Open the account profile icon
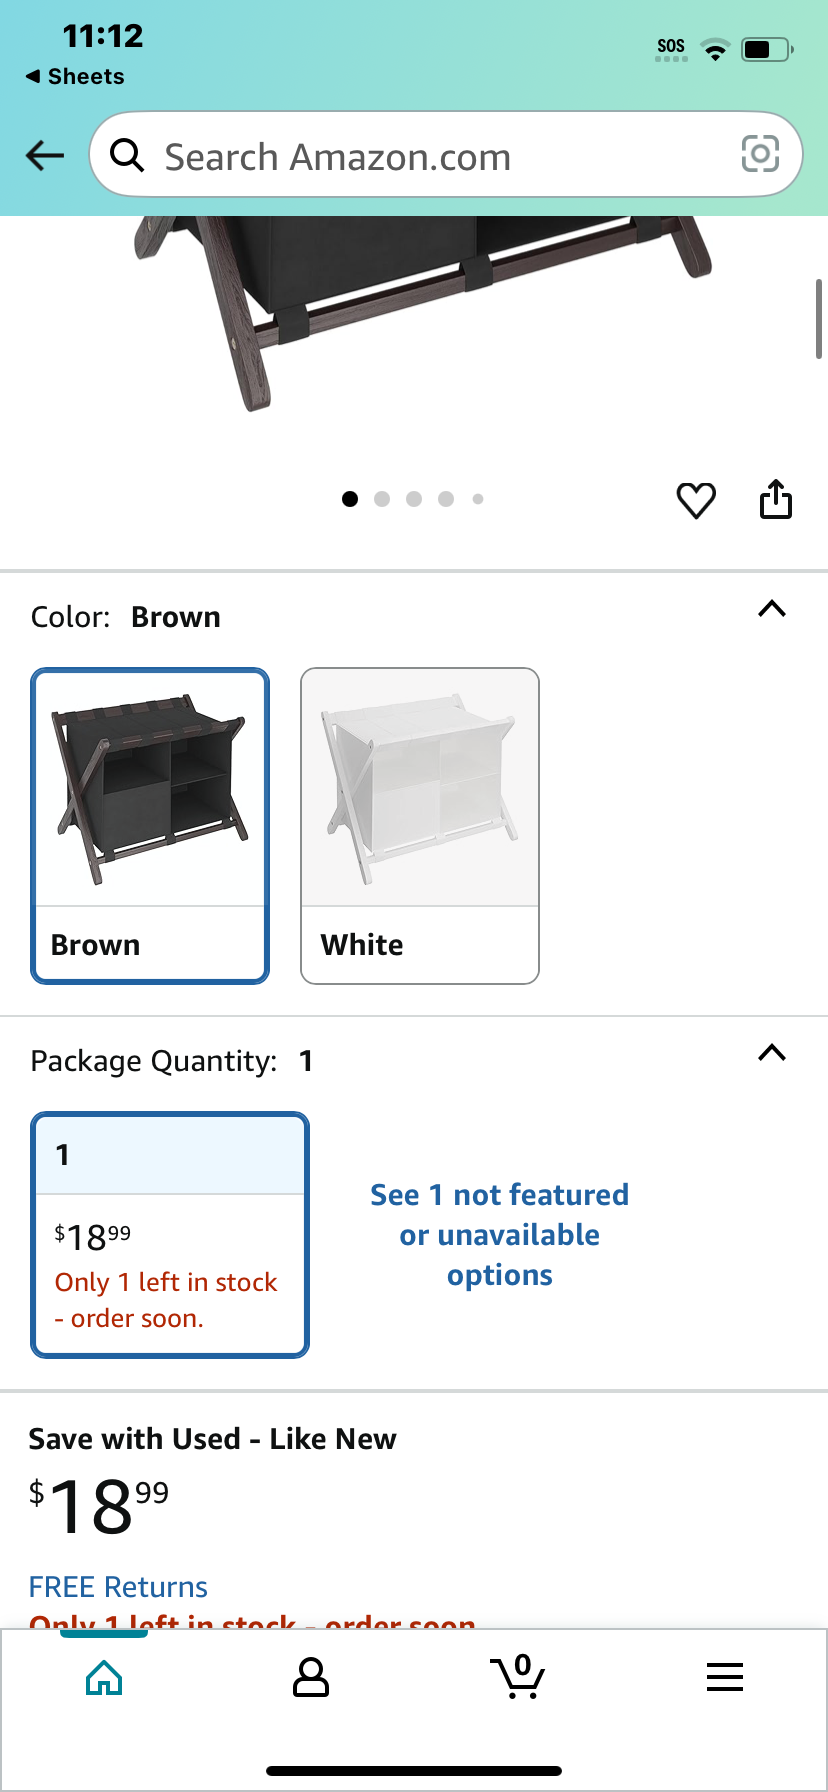Image resolution: width=828 pixels, height=1792 pixels. point(311,1678)
